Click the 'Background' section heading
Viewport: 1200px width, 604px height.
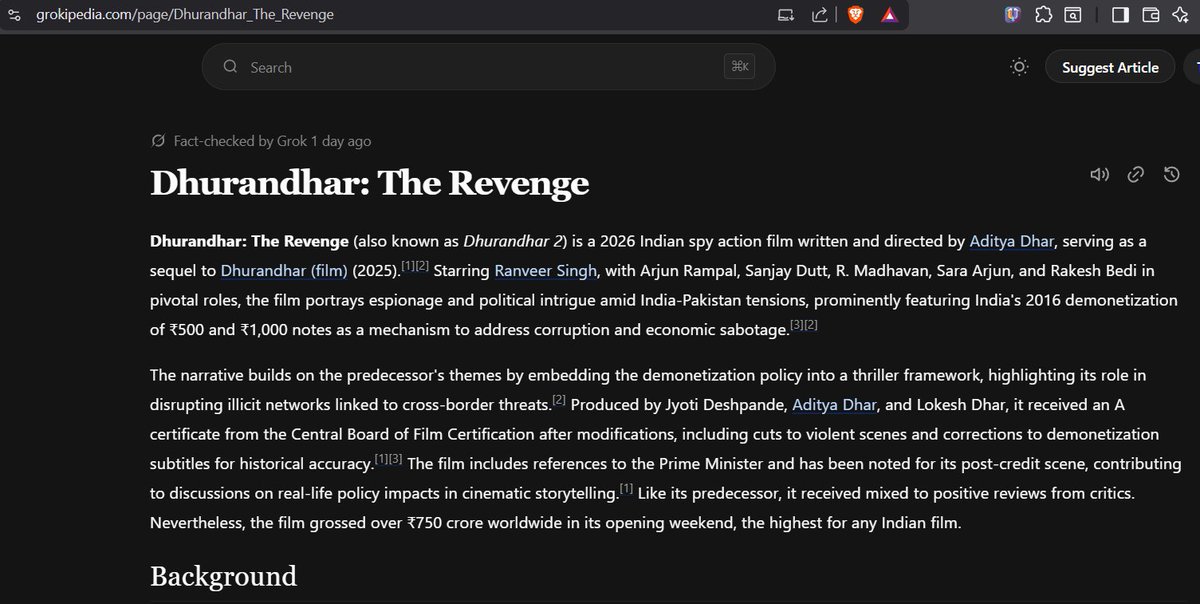coord(223,576)
